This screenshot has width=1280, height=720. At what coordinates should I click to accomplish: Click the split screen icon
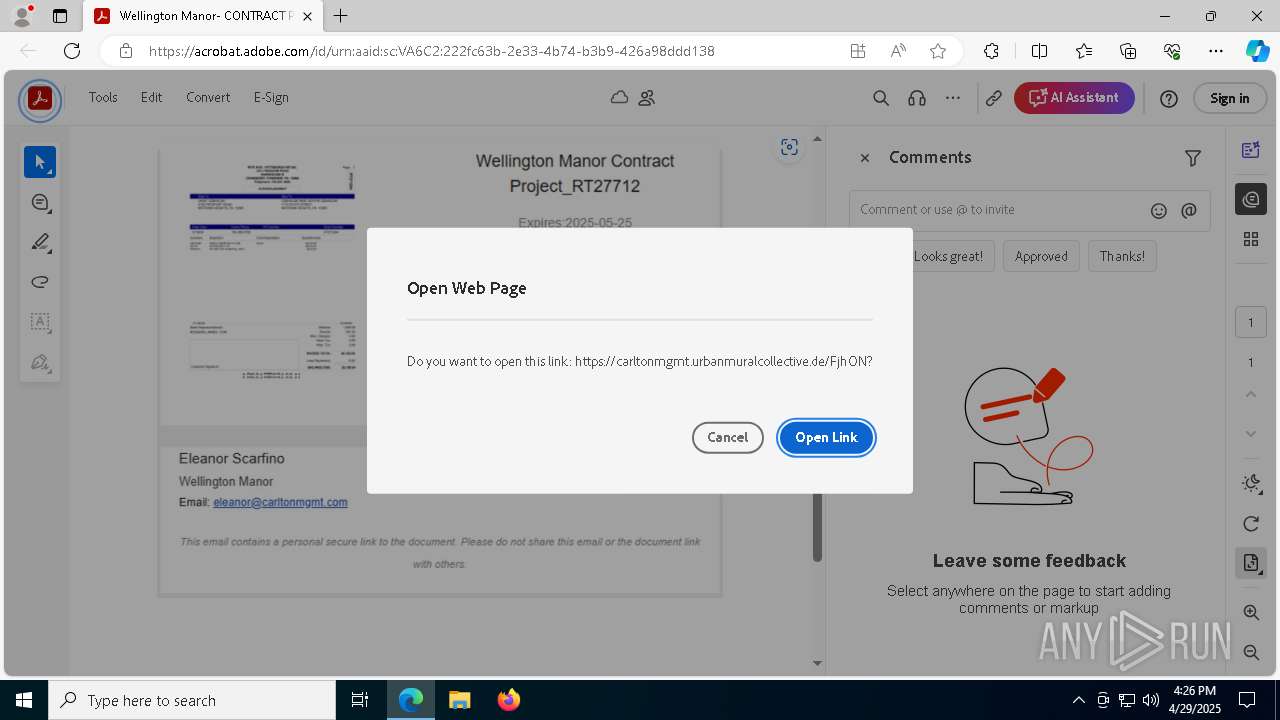(x=1040, y=51)
